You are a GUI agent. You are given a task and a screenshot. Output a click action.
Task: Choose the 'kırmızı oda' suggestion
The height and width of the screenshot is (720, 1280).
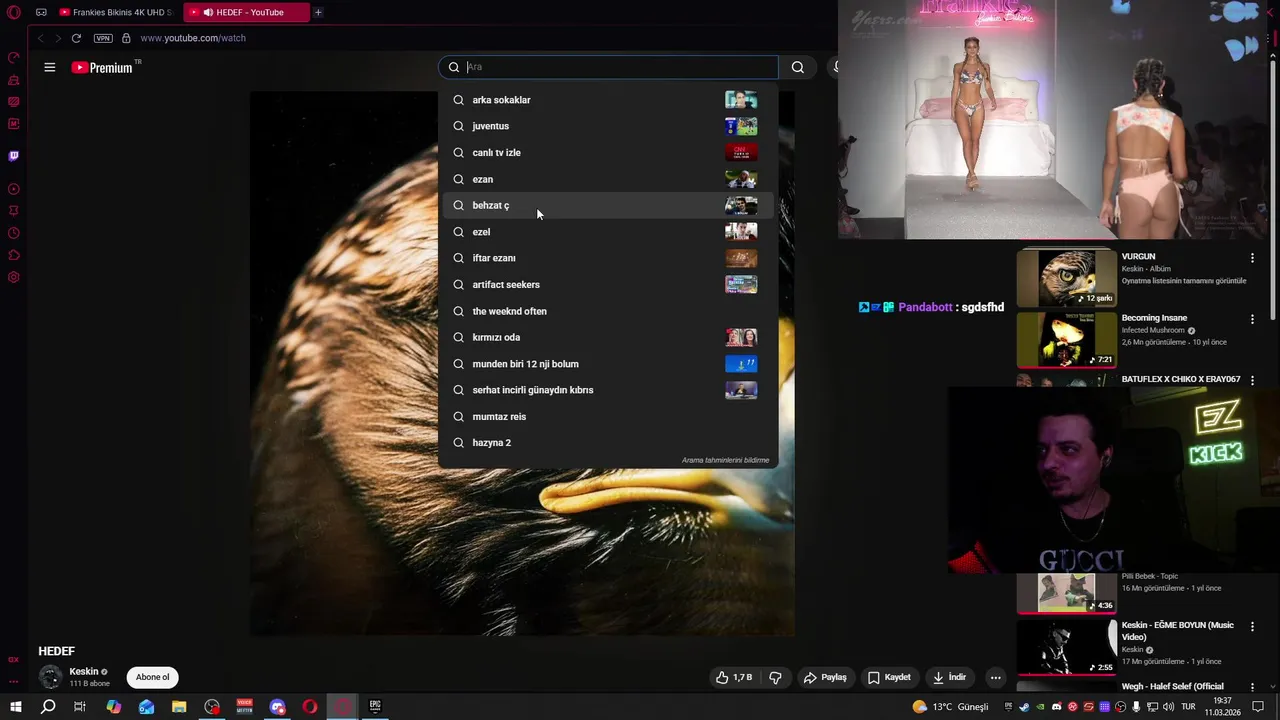pyautogui.click(x=608, y=337)
